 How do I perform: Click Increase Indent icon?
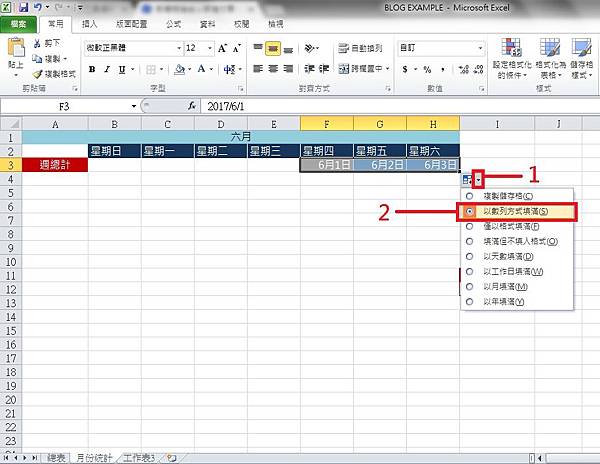[324, 69]
